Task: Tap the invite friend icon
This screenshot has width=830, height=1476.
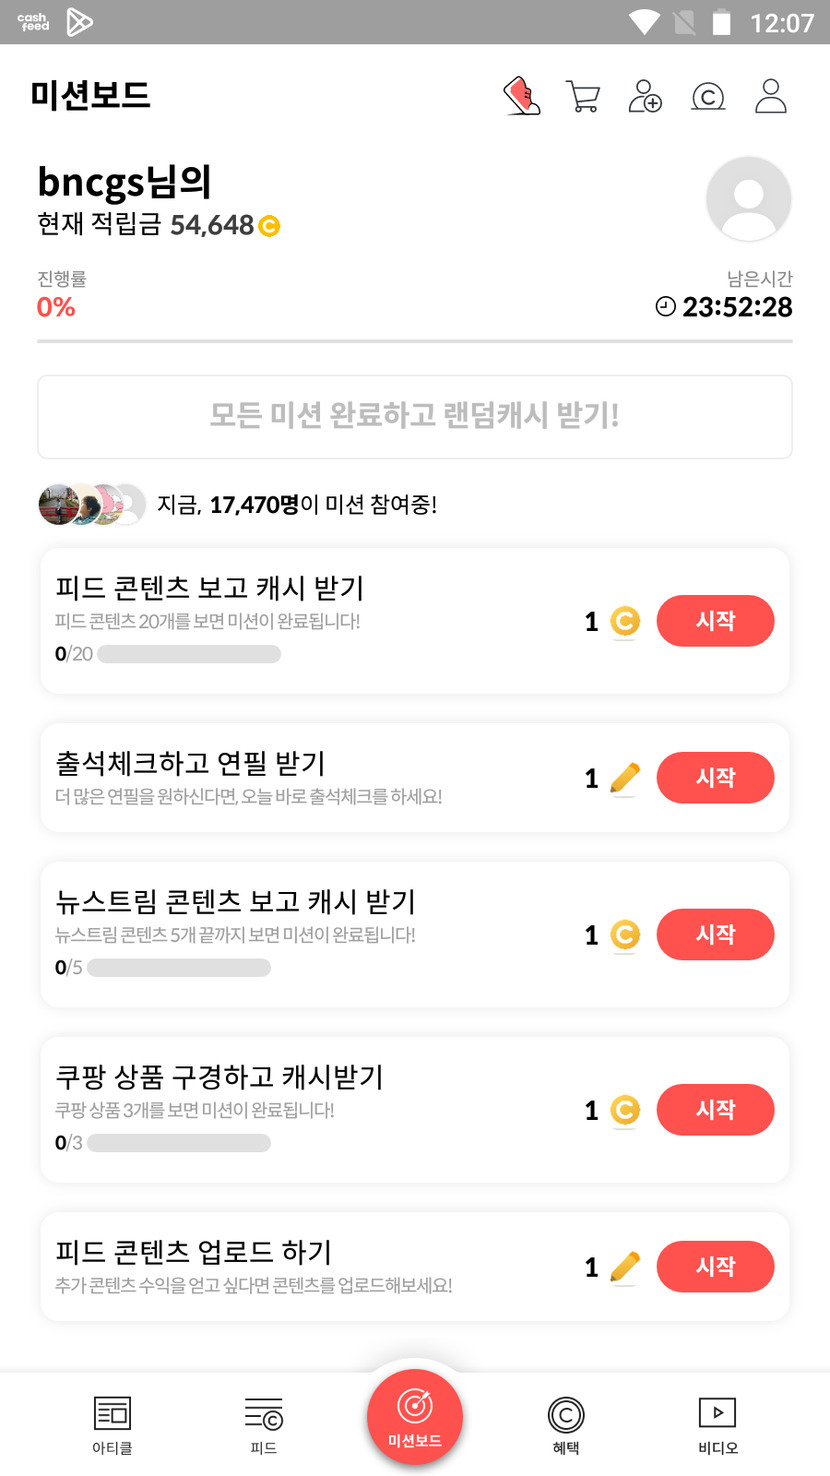Action: (x=645, y=96)
